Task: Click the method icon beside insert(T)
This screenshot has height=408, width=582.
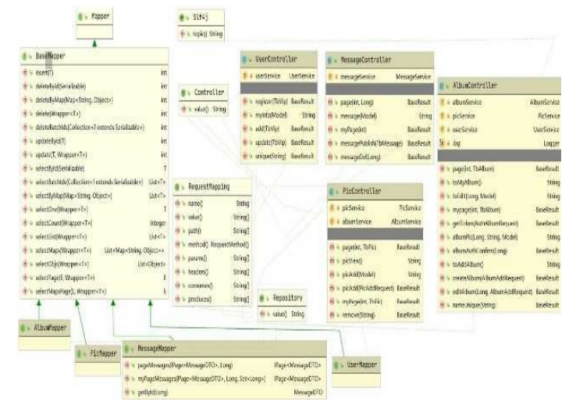Action: tap(25, 73)
